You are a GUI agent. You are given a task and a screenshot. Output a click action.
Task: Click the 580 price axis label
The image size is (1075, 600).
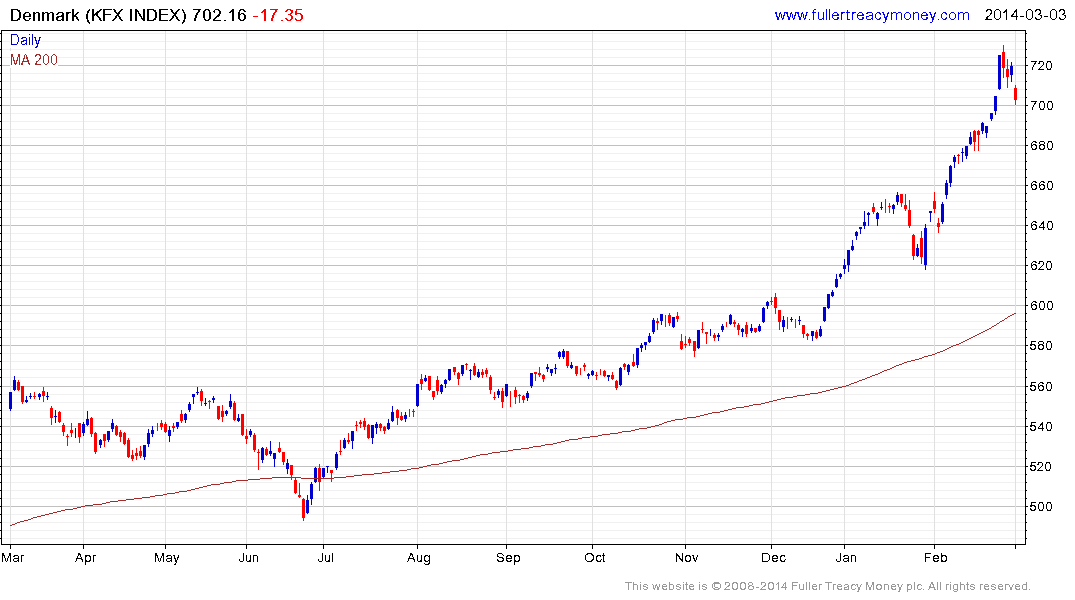coord(1041,346)
